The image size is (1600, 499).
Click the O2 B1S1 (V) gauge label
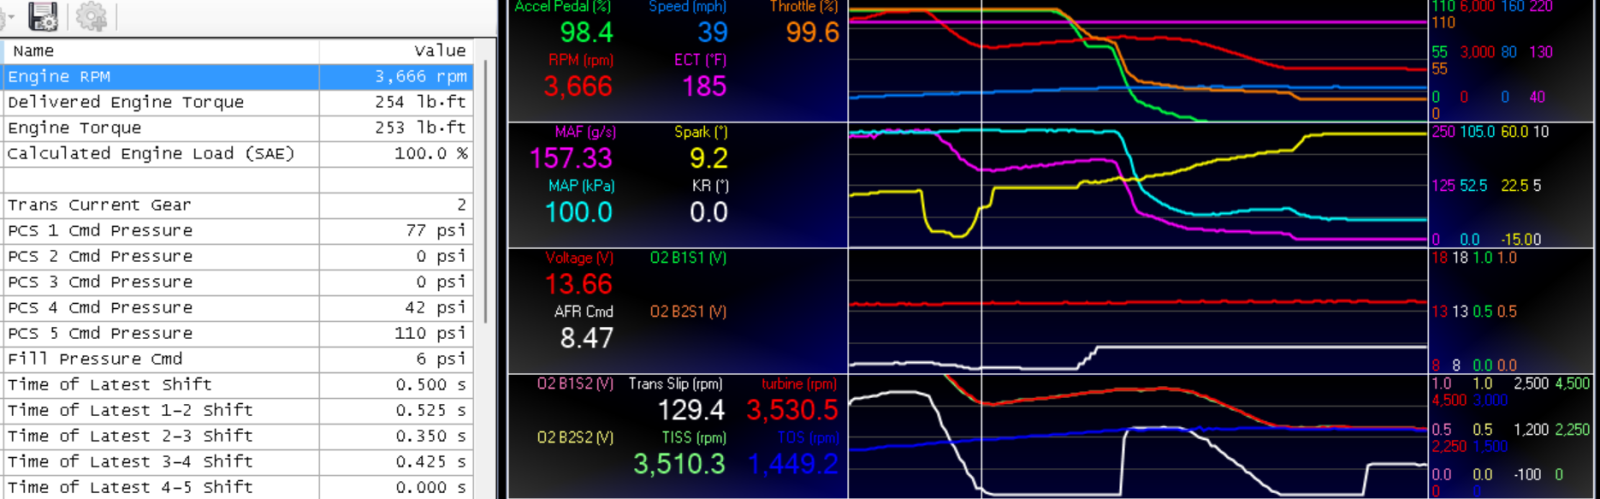688,258
